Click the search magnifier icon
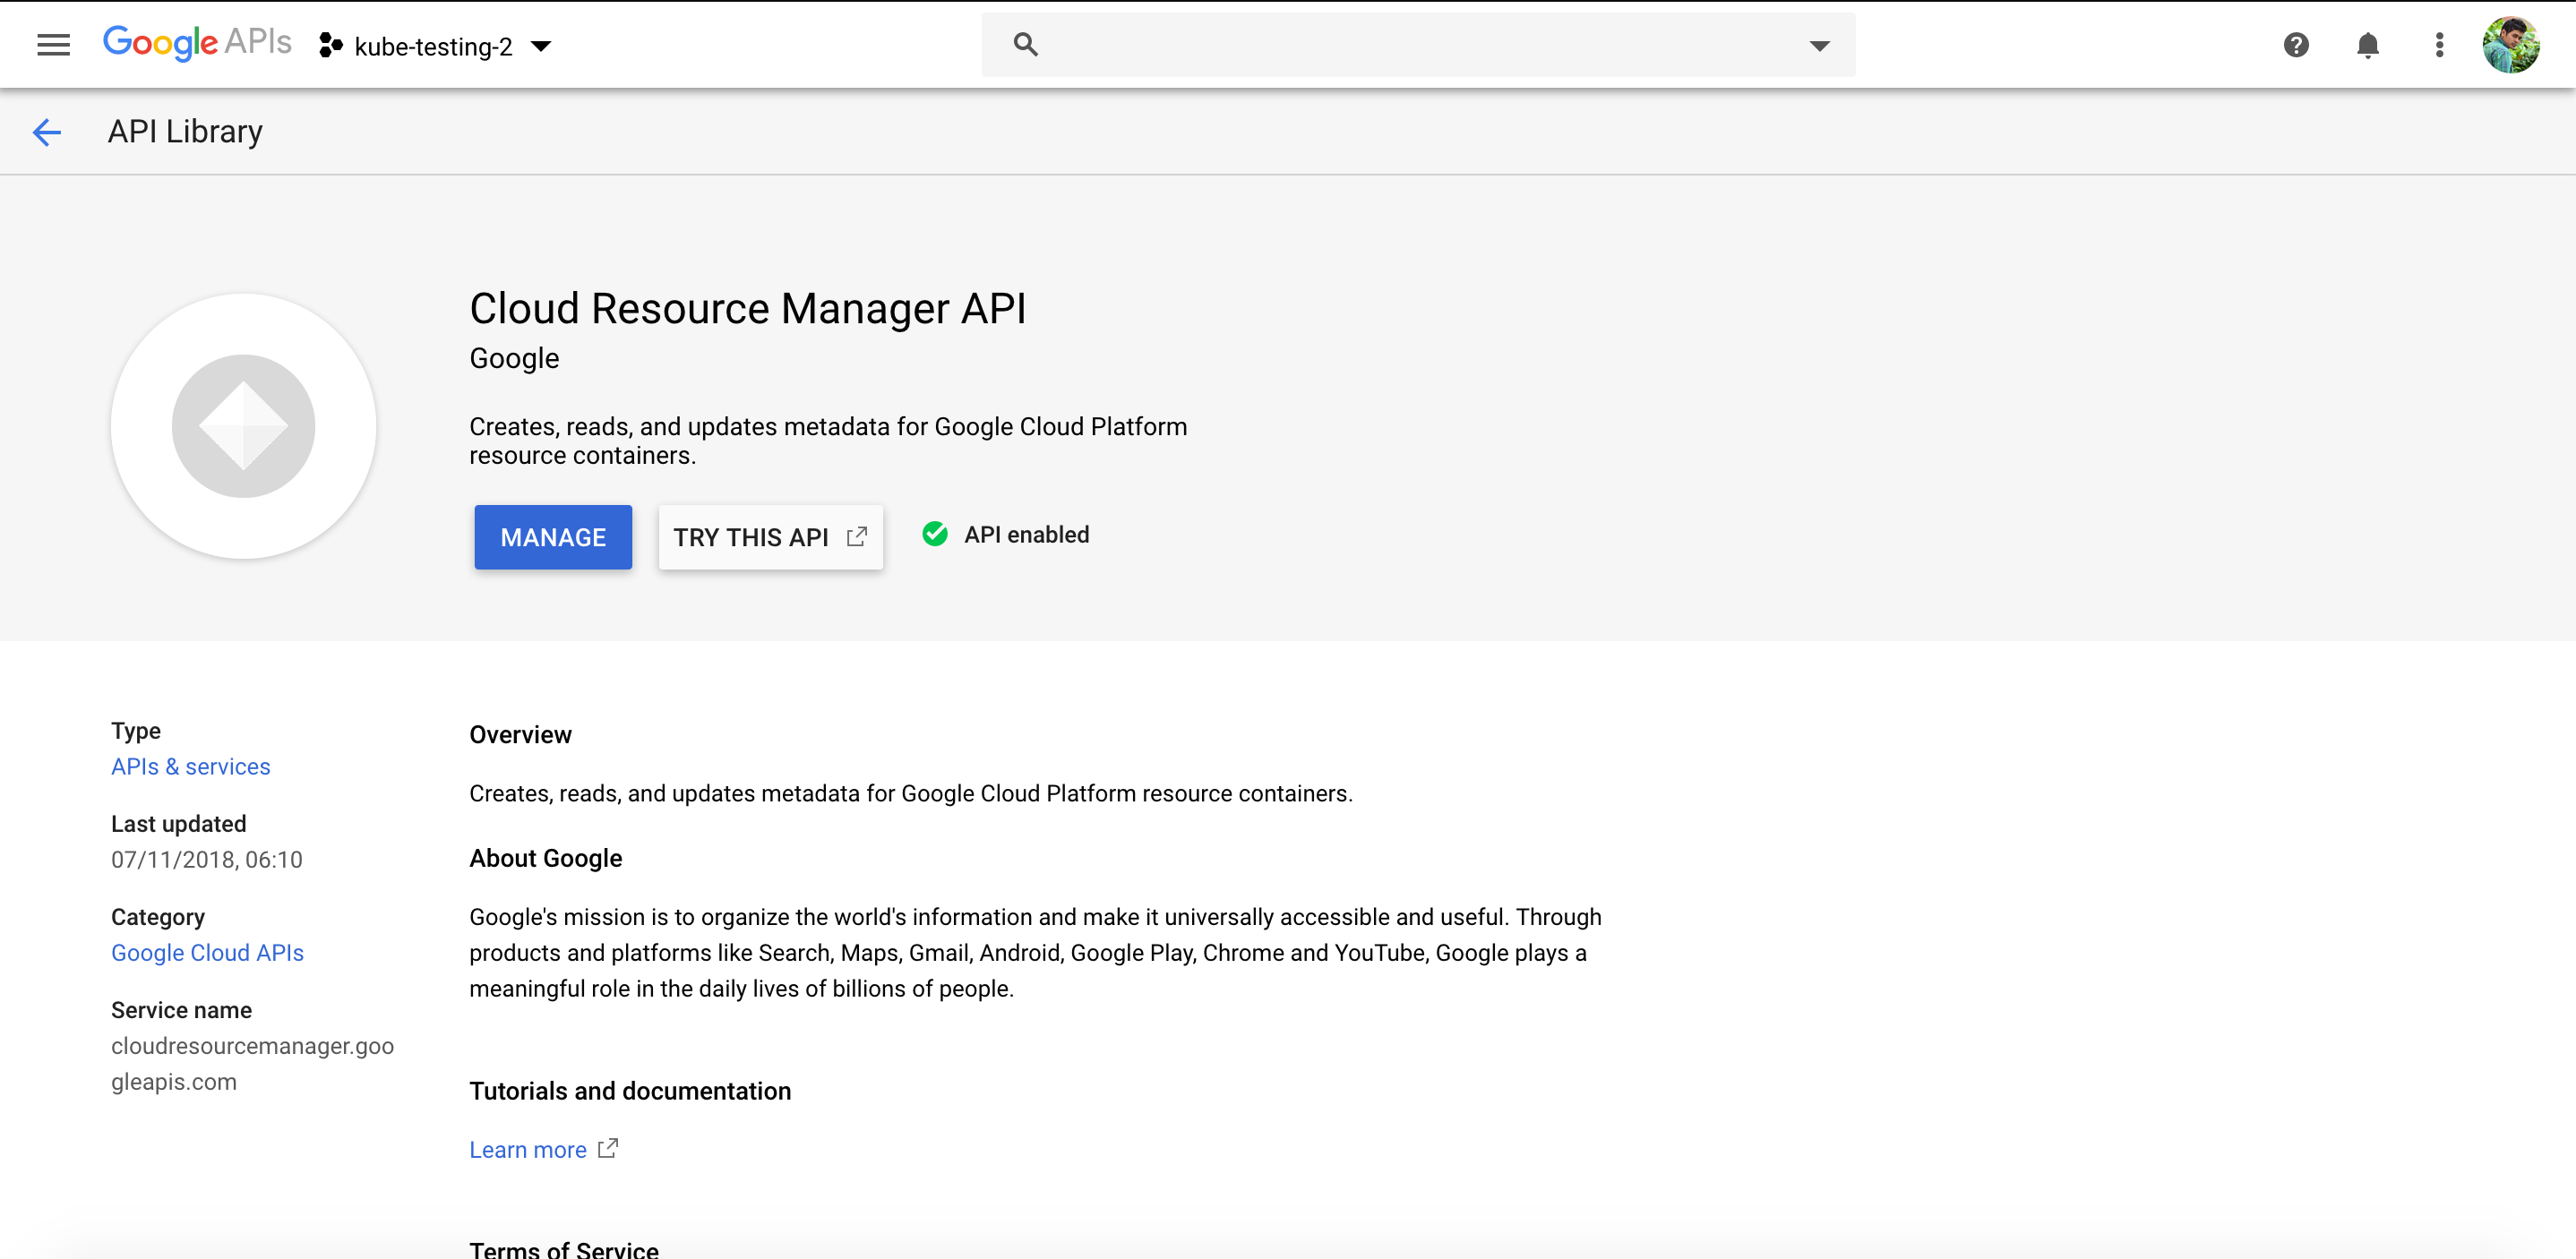Viewport: 2576px width, 1259px height. pyautogui.click(x=1025, y=45)
